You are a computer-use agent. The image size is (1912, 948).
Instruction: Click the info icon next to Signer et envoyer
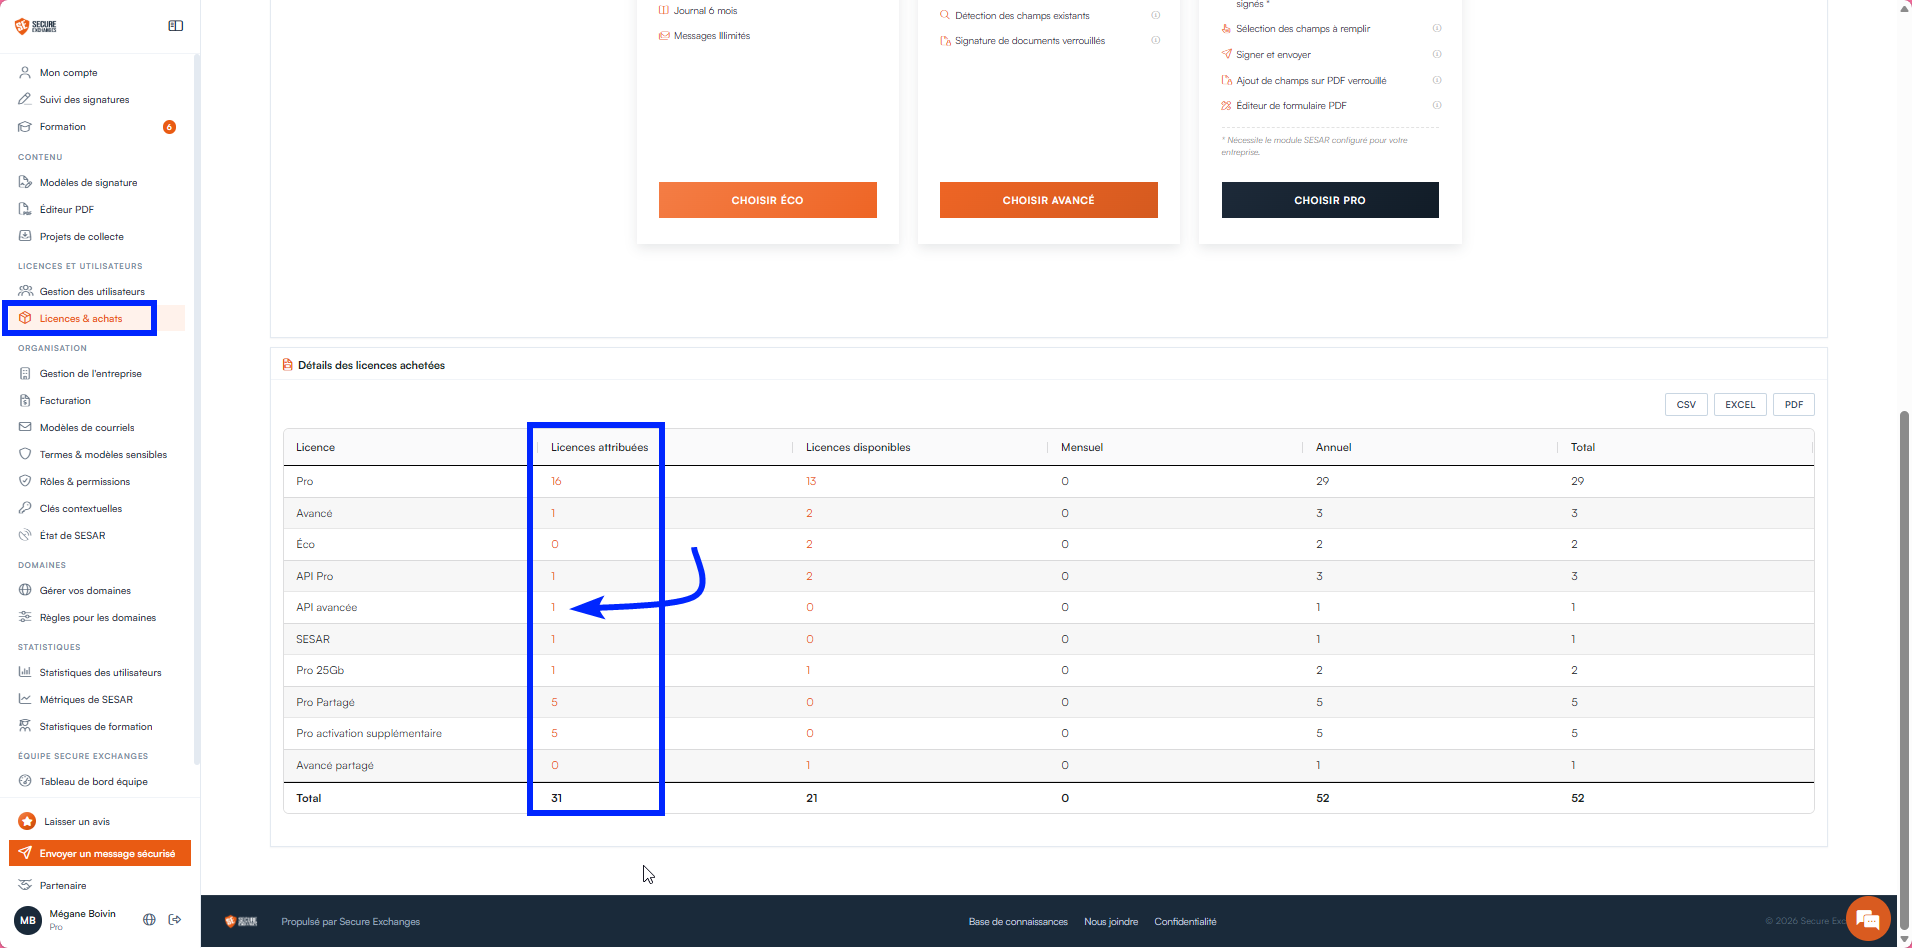pyautogui.click(x=1437, y=54)
